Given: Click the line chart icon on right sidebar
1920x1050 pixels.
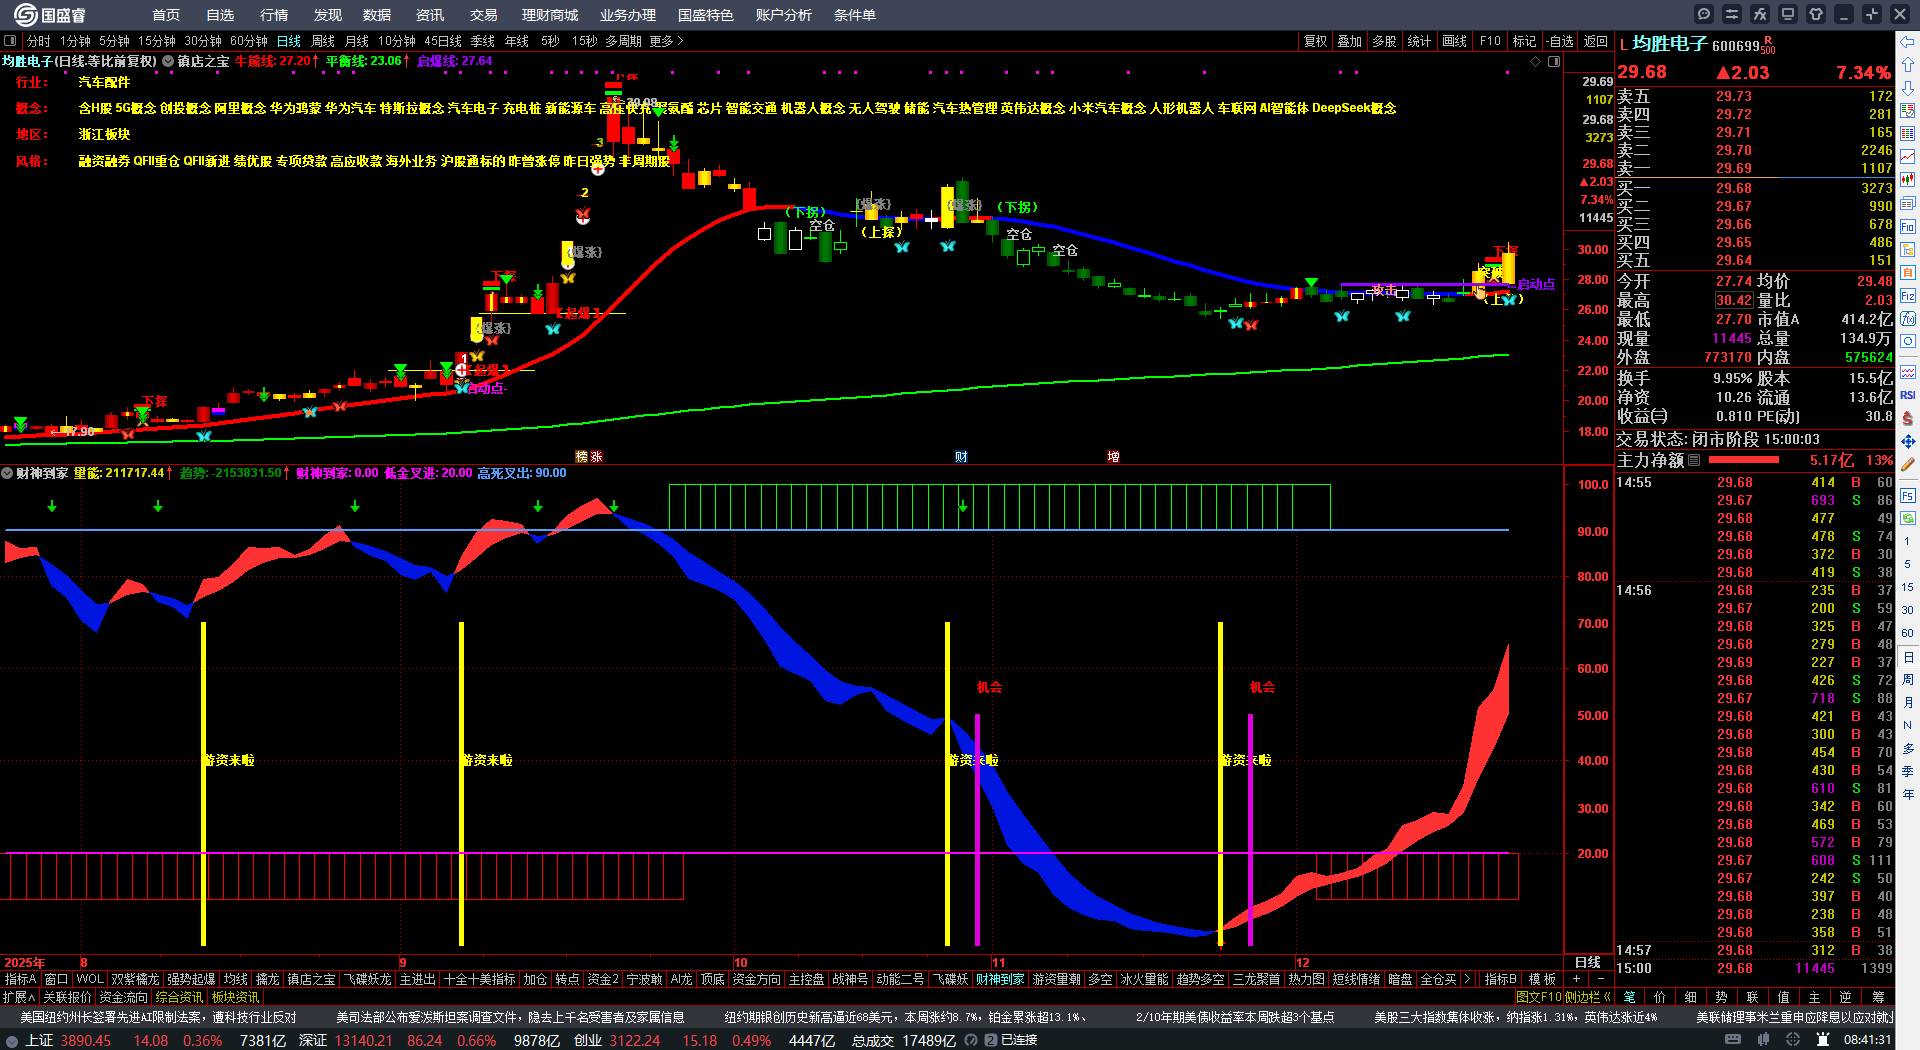Looking at the screenshot, I should click(x=1908, y=156).
